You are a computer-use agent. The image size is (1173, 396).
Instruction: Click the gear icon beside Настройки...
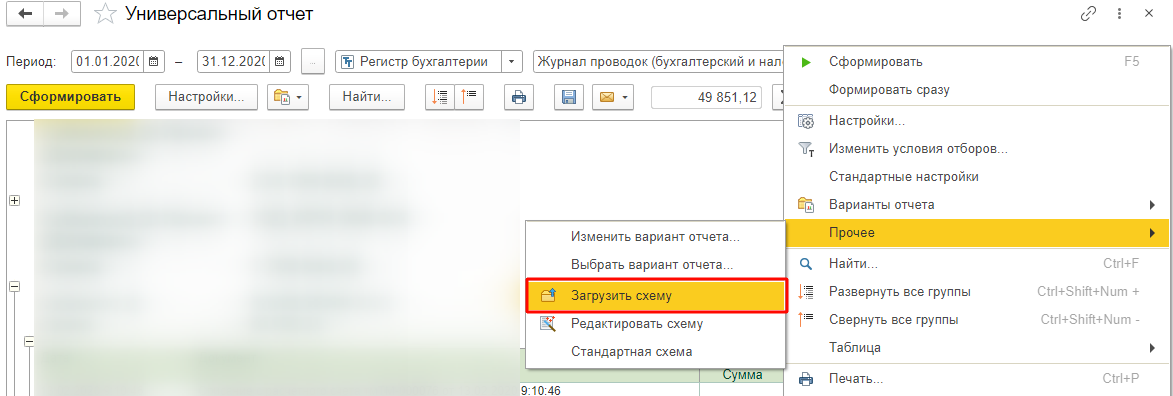pos(806,121)
